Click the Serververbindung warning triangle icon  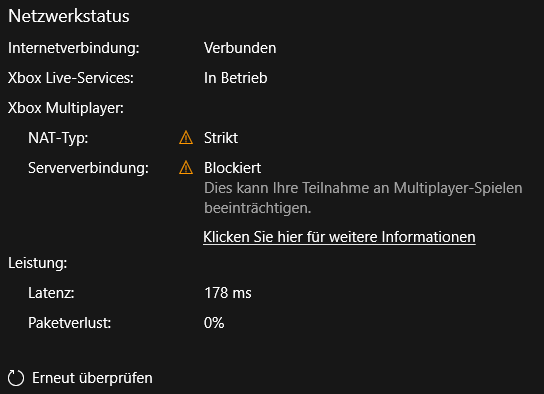186,168
